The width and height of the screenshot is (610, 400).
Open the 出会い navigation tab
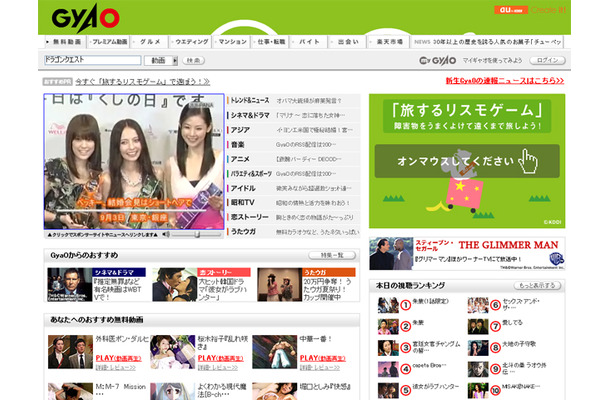[x=348, y=42]
